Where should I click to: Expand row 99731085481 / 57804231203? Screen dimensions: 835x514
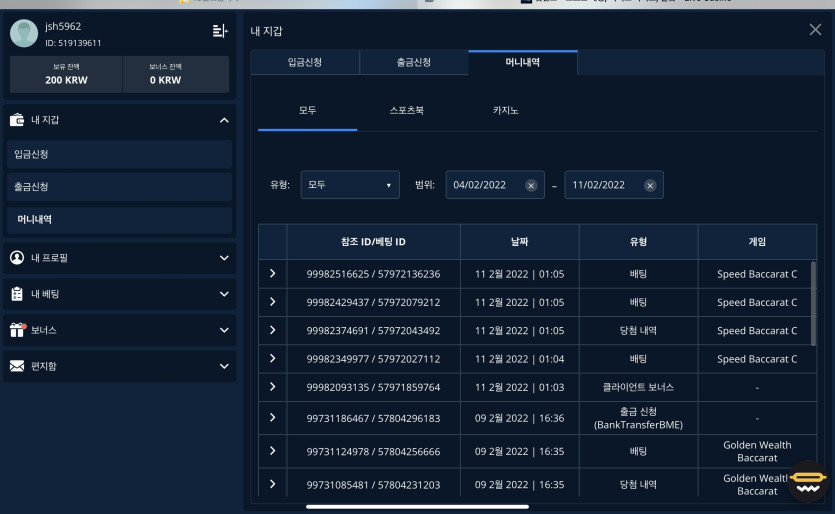tap(273, 484)
